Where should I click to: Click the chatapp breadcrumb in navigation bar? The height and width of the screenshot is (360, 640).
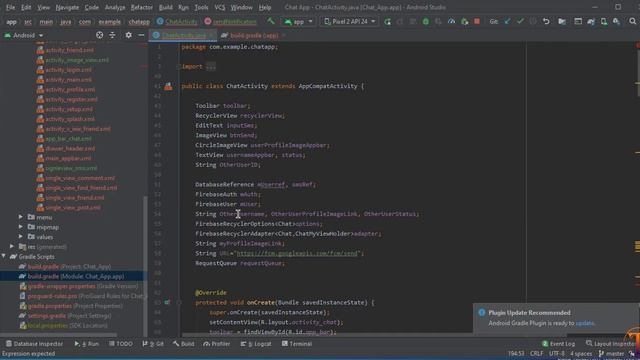click(139, 21)
